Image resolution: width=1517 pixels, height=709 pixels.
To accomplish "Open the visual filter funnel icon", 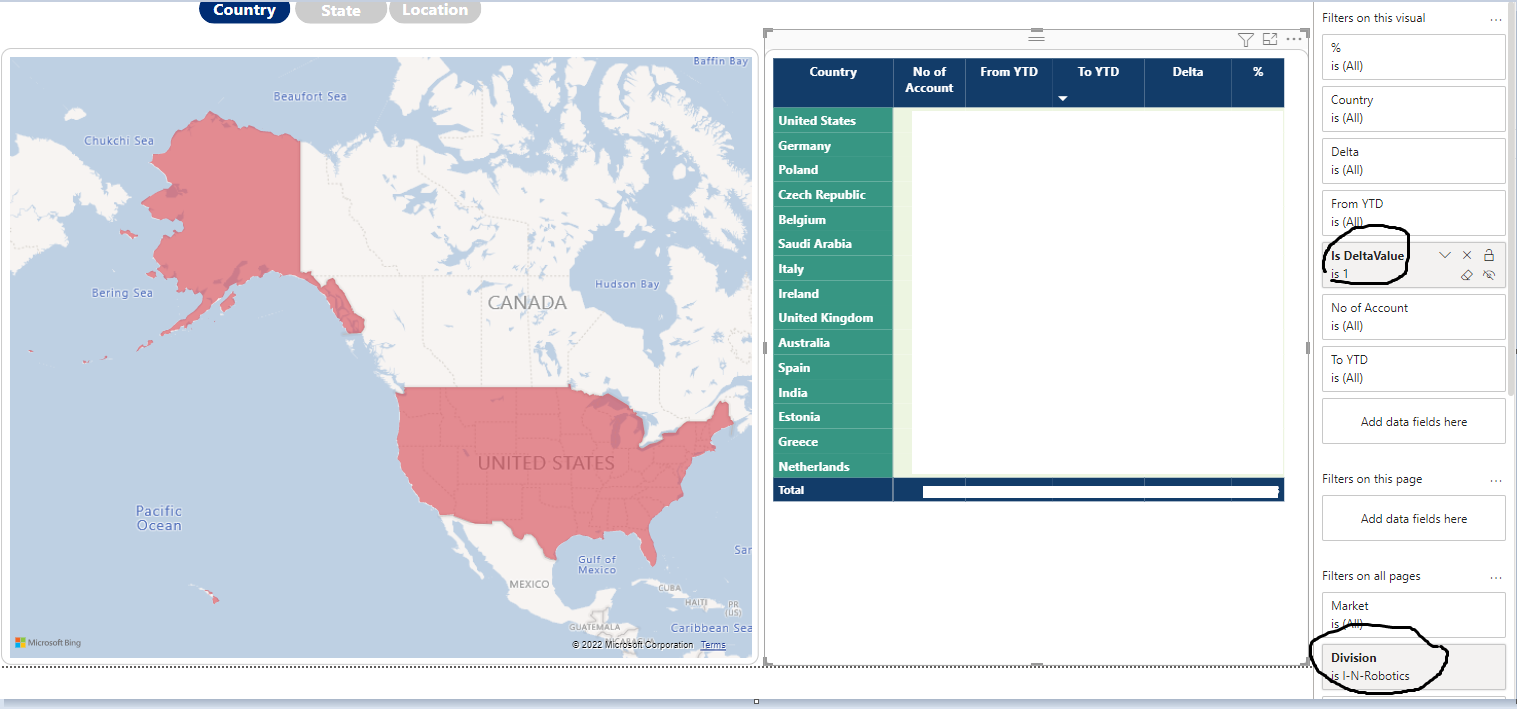I will 1245,40.
